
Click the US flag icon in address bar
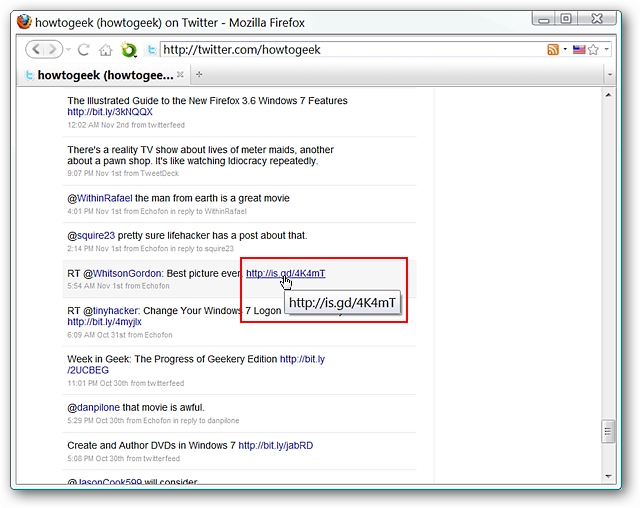click(x=579, y=50)
